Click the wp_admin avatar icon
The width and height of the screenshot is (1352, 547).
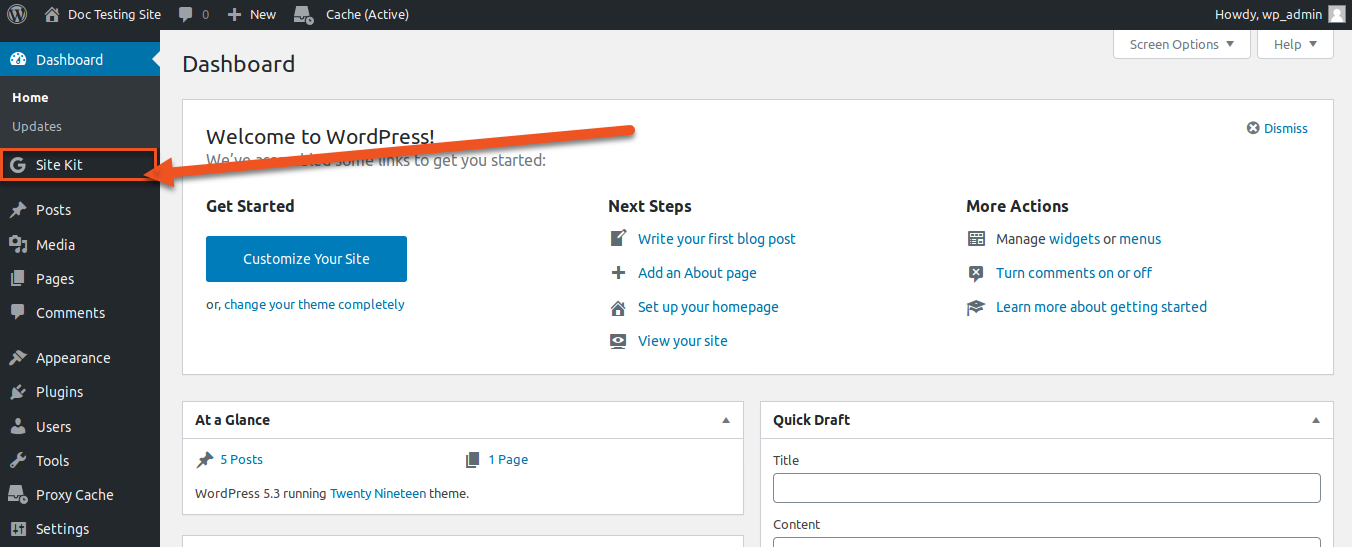click(1337, 14)
